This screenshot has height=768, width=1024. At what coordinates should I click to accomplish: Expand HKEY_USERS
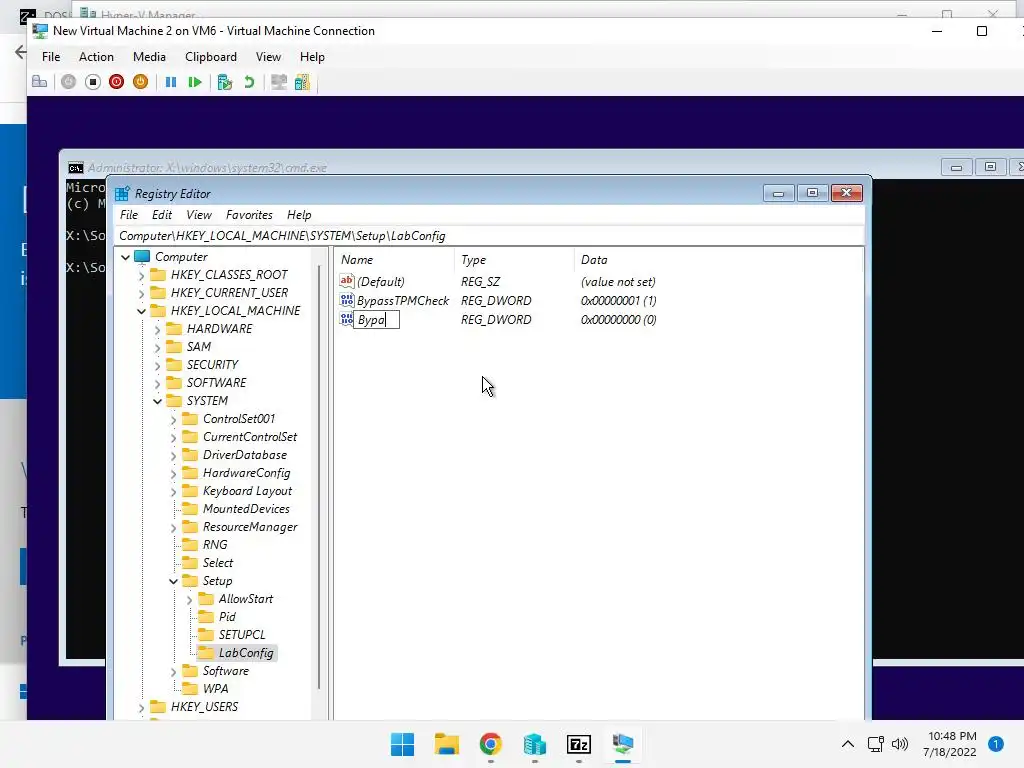pos(141,707)
